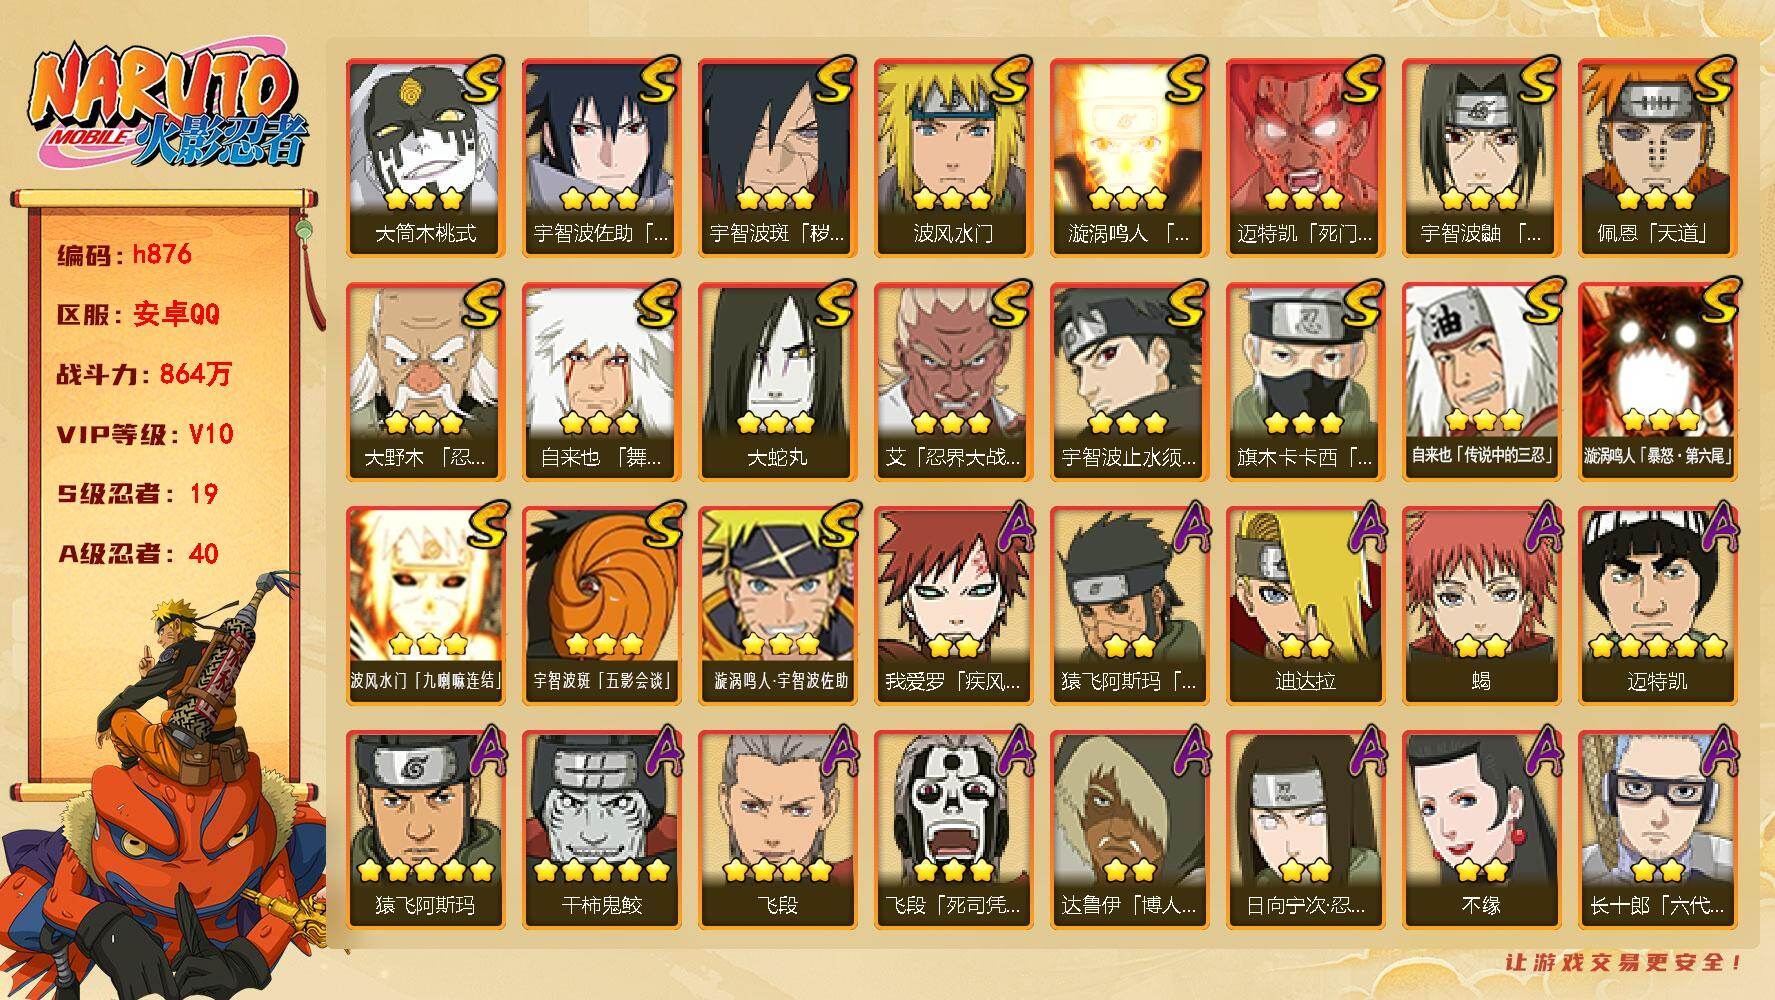
Task: Open the 迈特凯 five-star card
Action: click(1657, 605)
